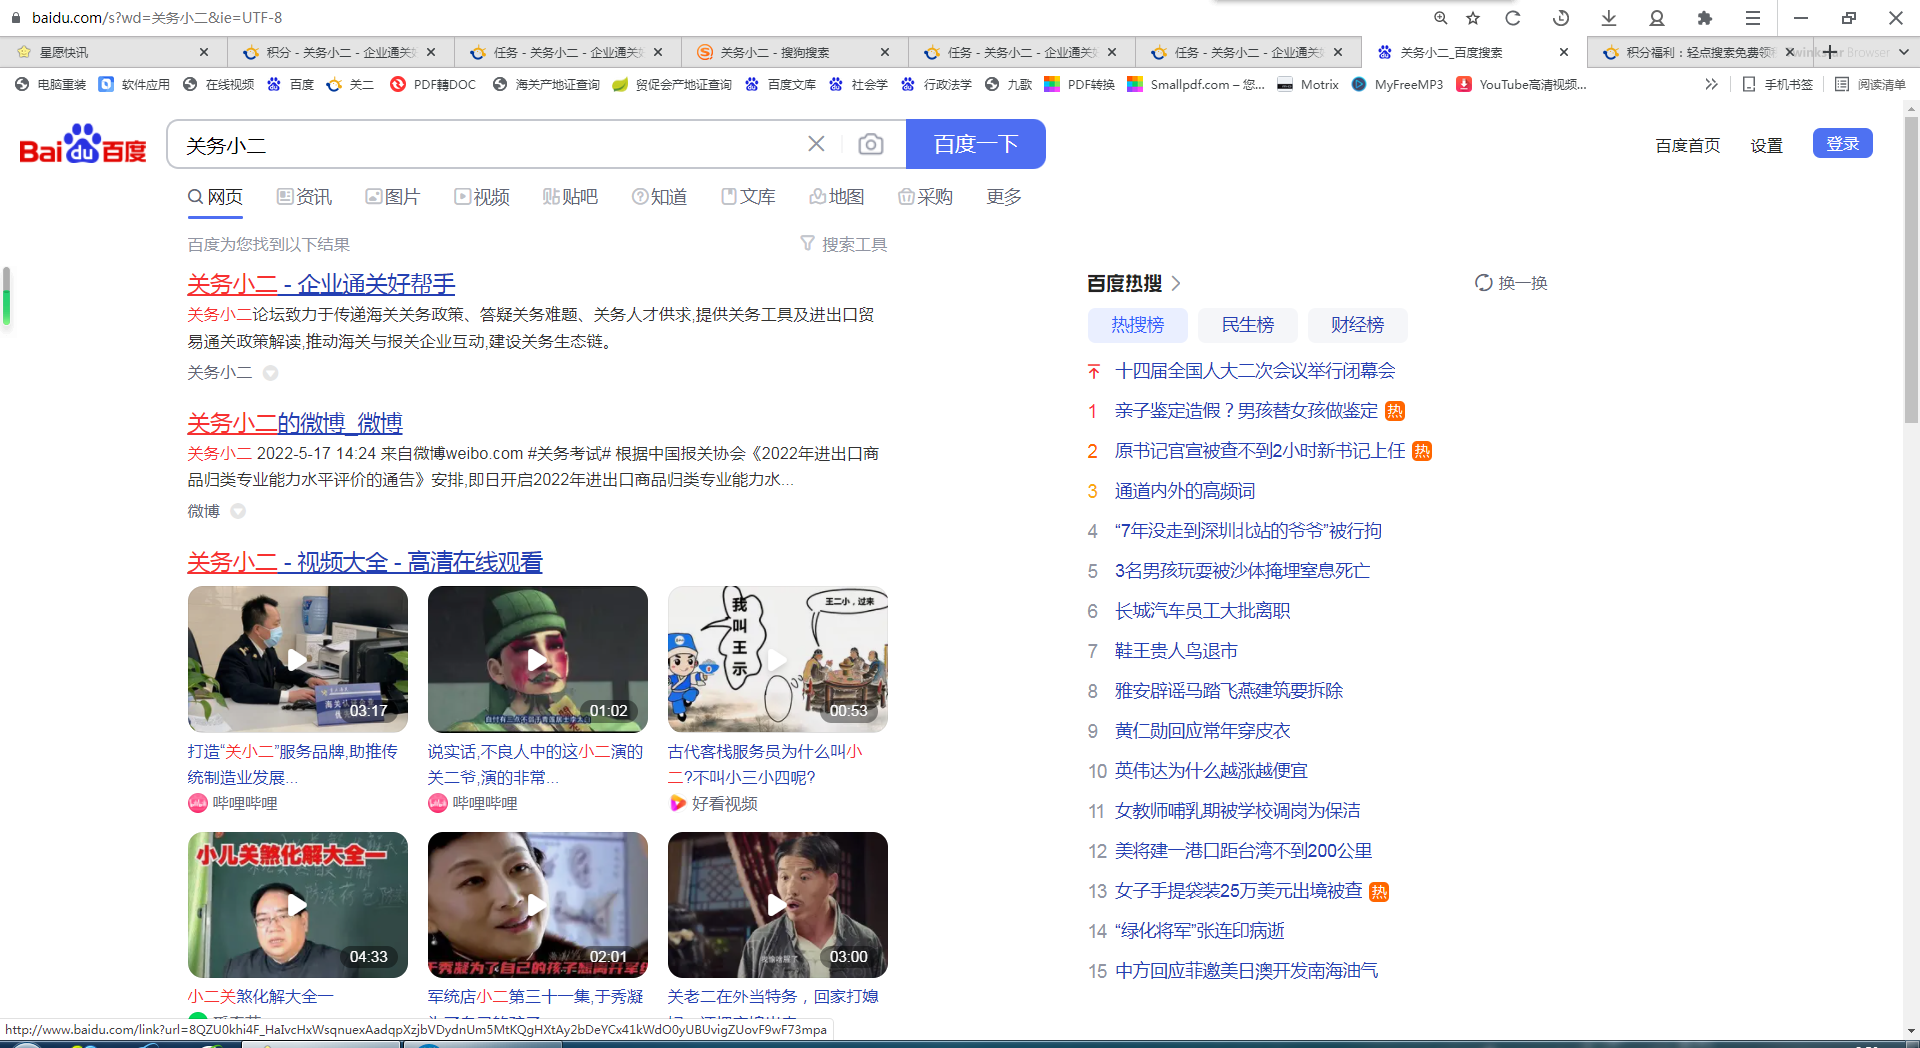Switch to the 资讯 search tab
The height and width of the screenshot is (1048, 1920).
click(x=304, y=197)
